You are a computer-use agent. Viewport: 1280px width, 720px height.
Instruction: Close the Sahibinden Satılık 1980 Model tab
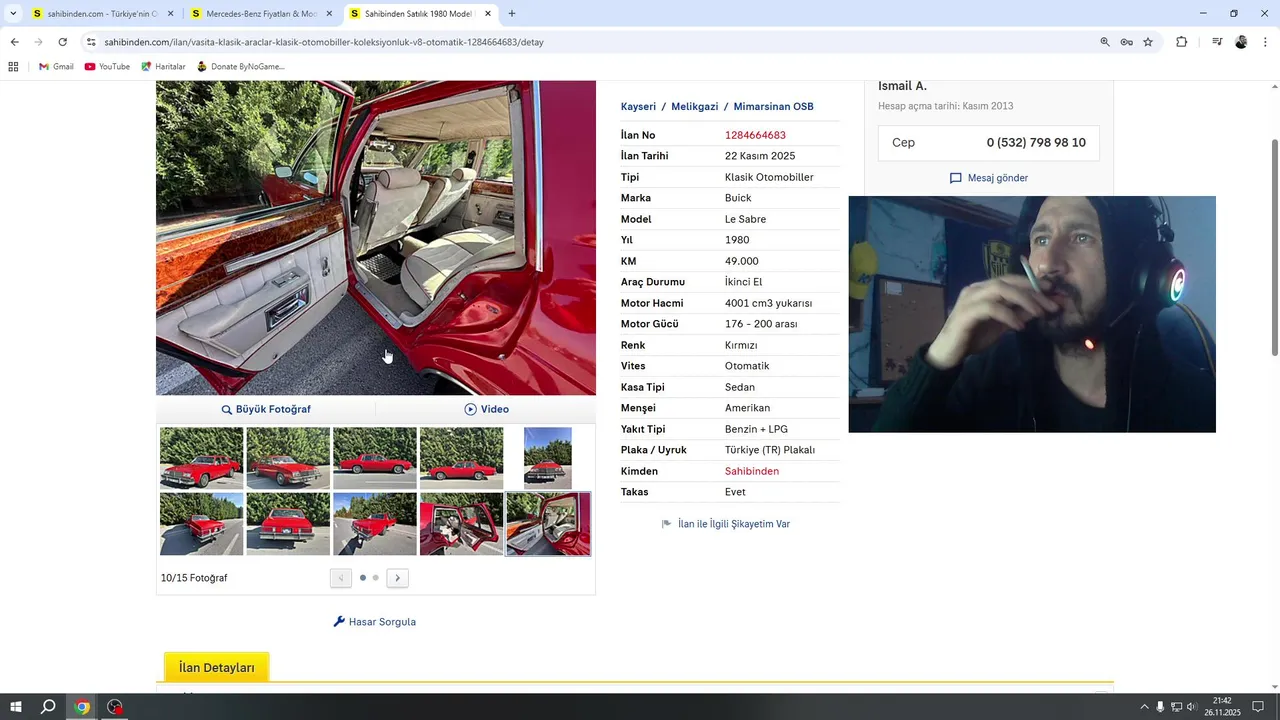488,14
